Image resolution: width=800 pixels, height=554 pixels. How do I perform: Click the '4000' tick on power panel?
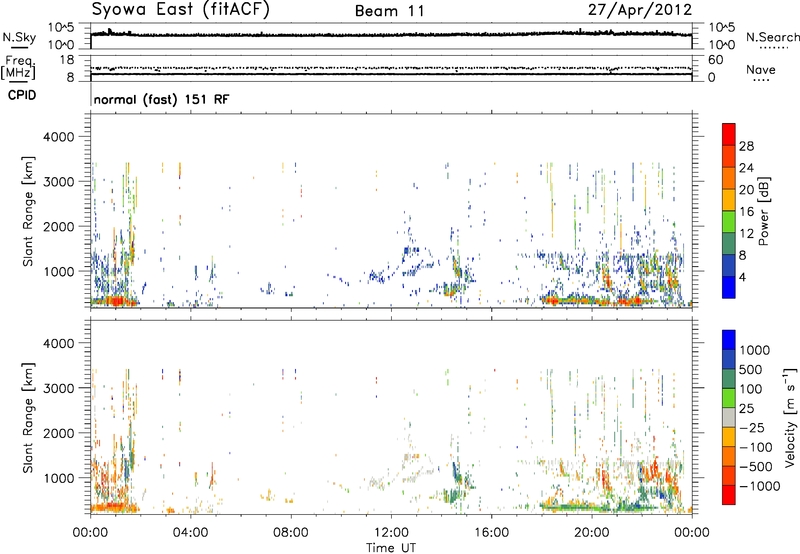(x=59, y=137)
